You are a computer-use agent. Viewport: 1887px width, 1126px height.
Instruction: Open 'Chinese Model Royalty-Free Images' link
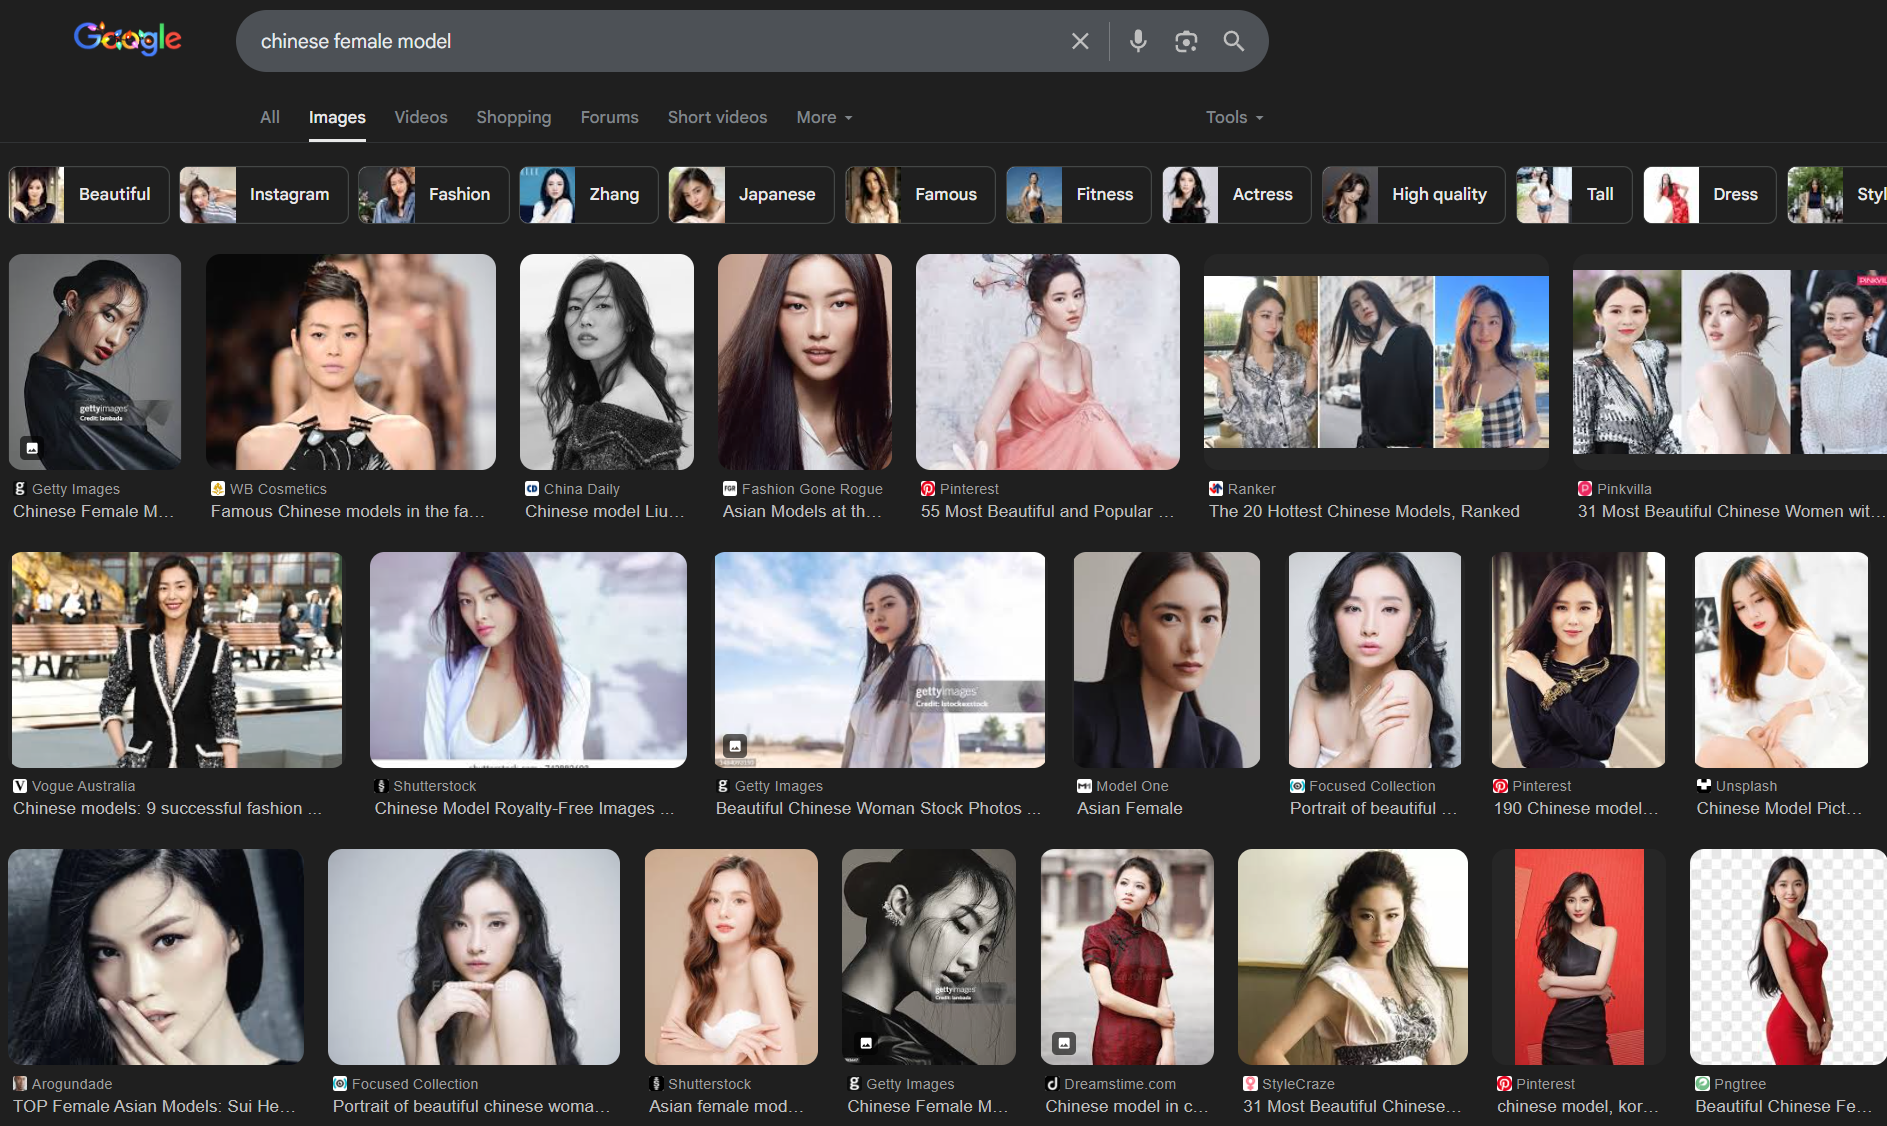click(x=525, y=808)
